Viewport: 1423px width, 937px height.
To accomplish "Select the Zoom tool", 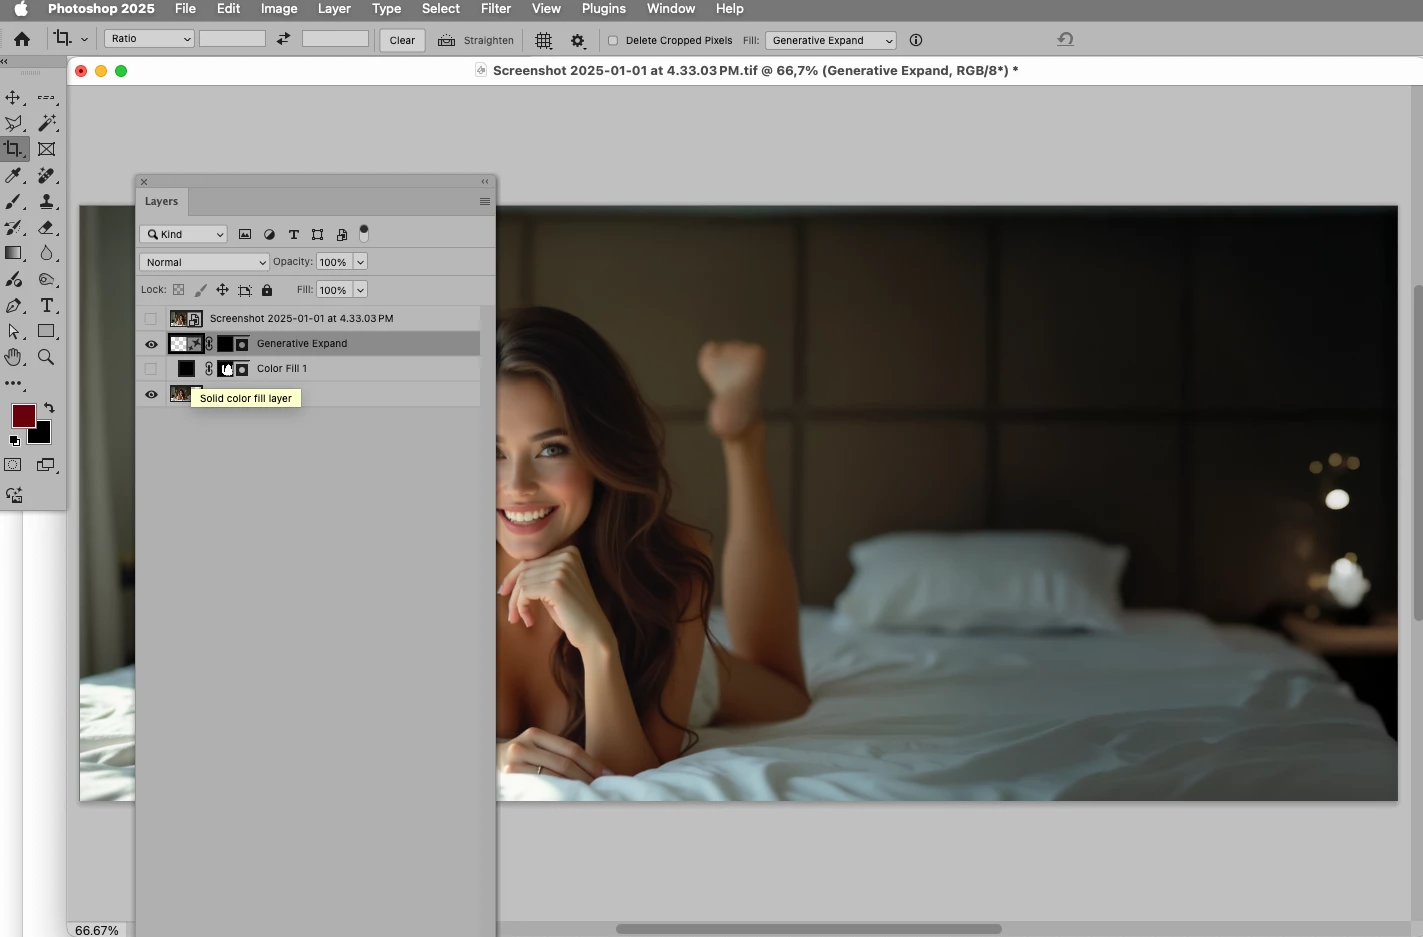I will pyautogui.click(x=46, y=357).
